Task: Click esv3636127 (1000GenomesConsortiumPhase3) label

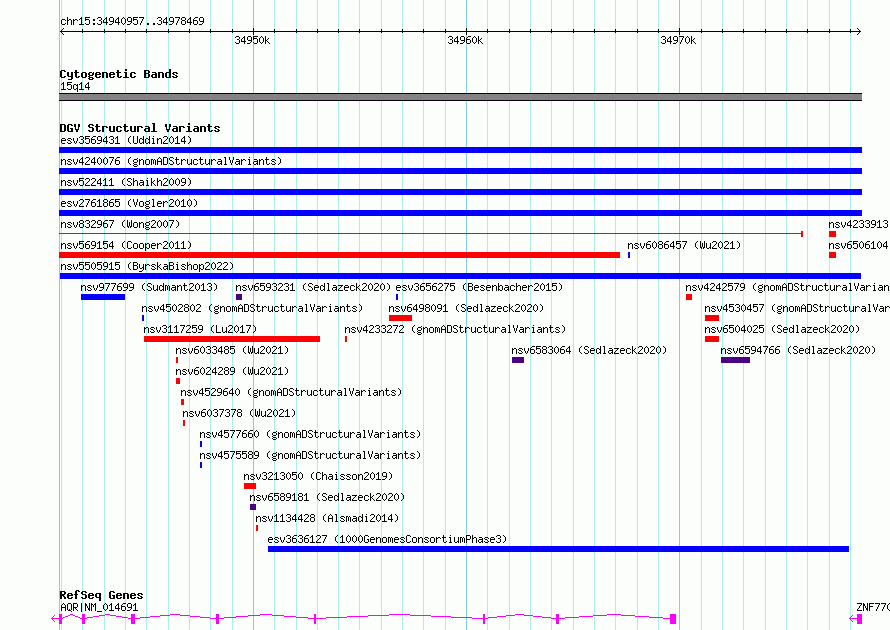Action: click(387, 539)
